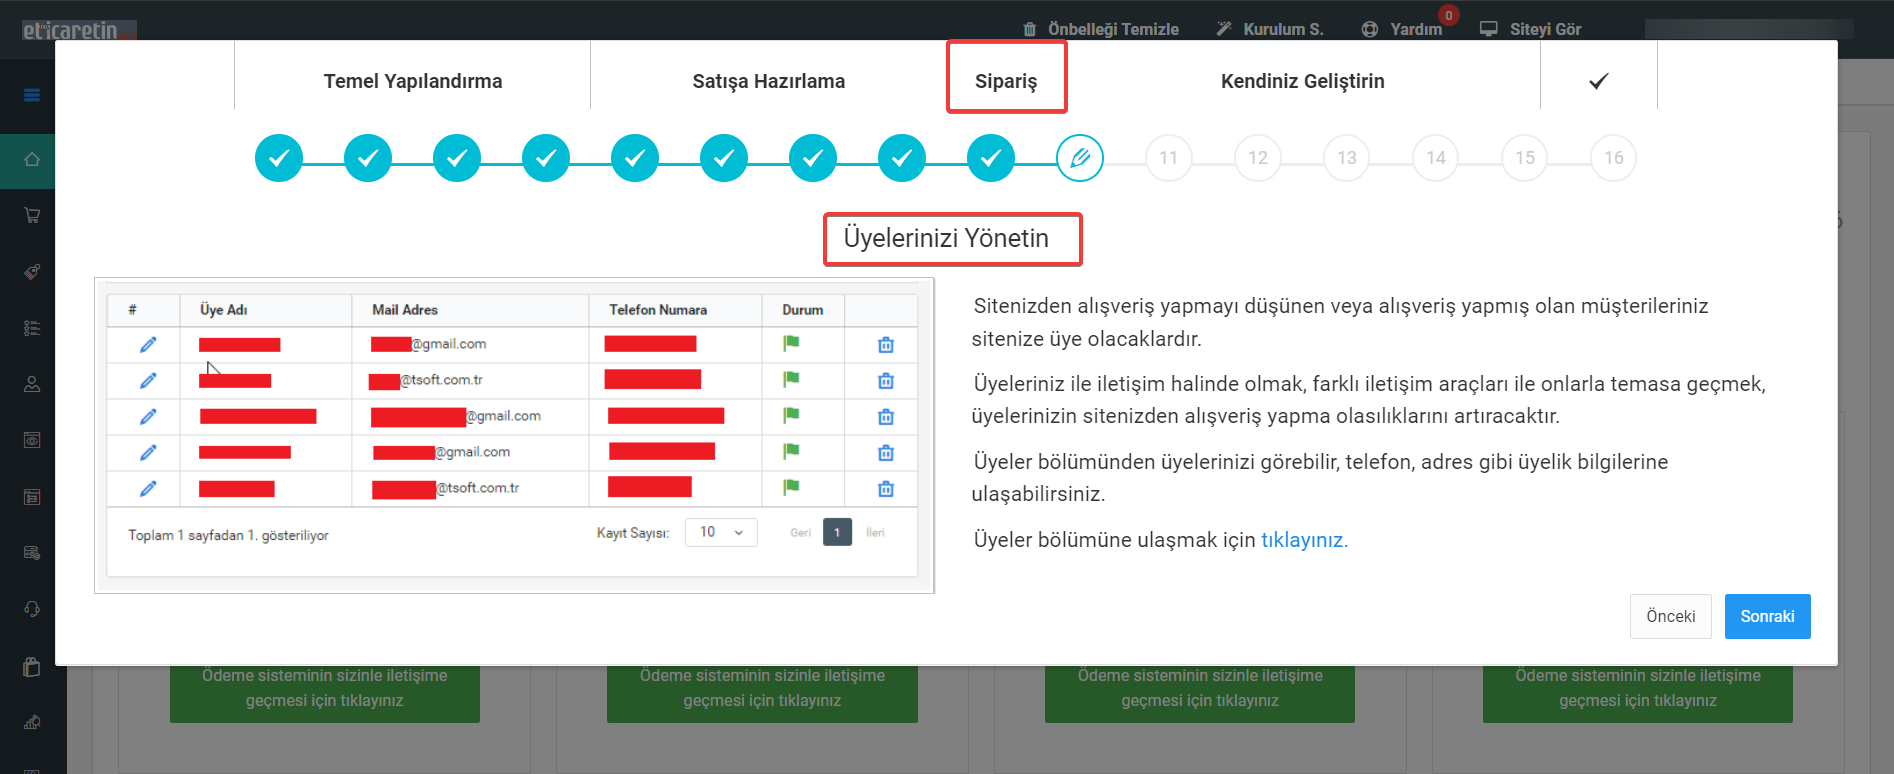Click paragraph starting 'Üyeleriniz ile iletişim halinde'
This screenshot has width=1894, height=774.
(1369, 400)
